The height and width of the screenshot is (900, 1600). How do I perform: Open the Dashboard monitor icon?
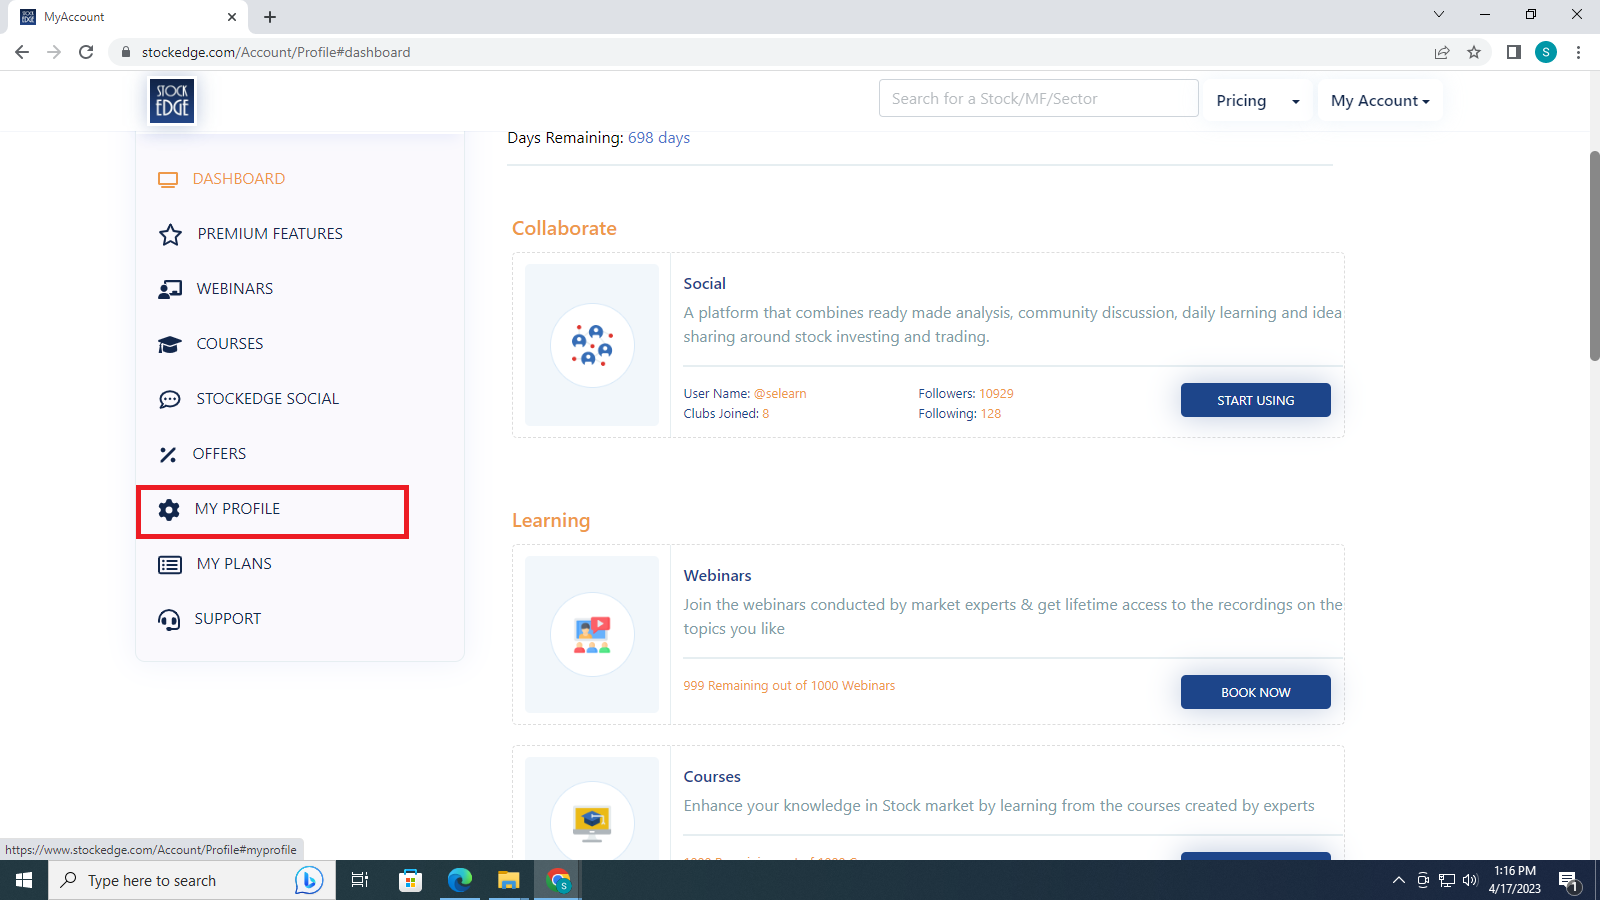tap(168, 180)
